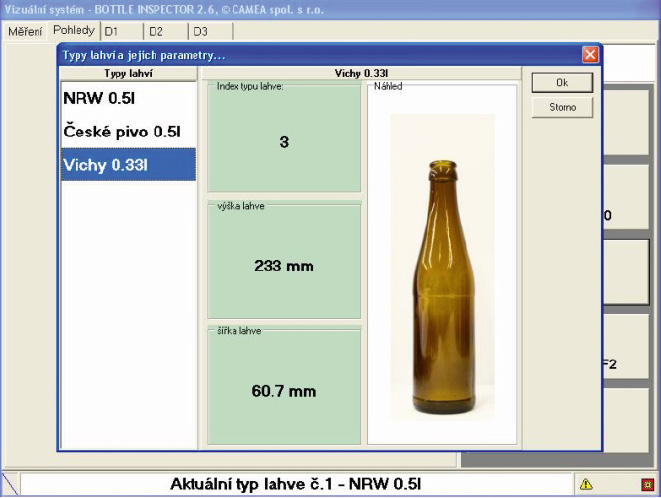Screen dimensions: 661x498
Task: Select the D2 tab
Action: (166, 32)
